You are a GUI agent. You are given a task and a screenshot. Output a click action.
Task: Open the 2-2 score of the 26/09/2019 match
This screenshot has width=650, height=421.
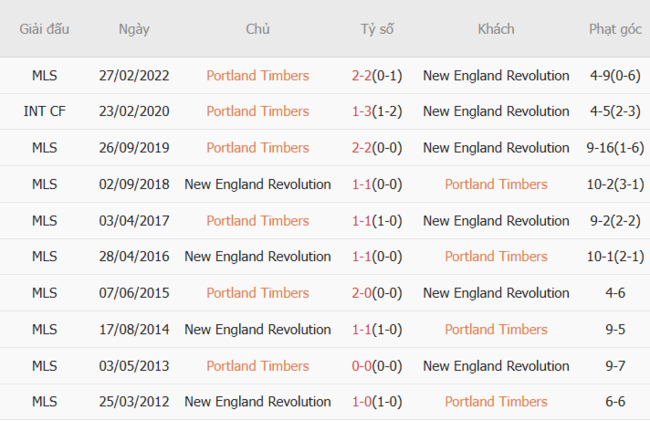[x=362, y=148]
